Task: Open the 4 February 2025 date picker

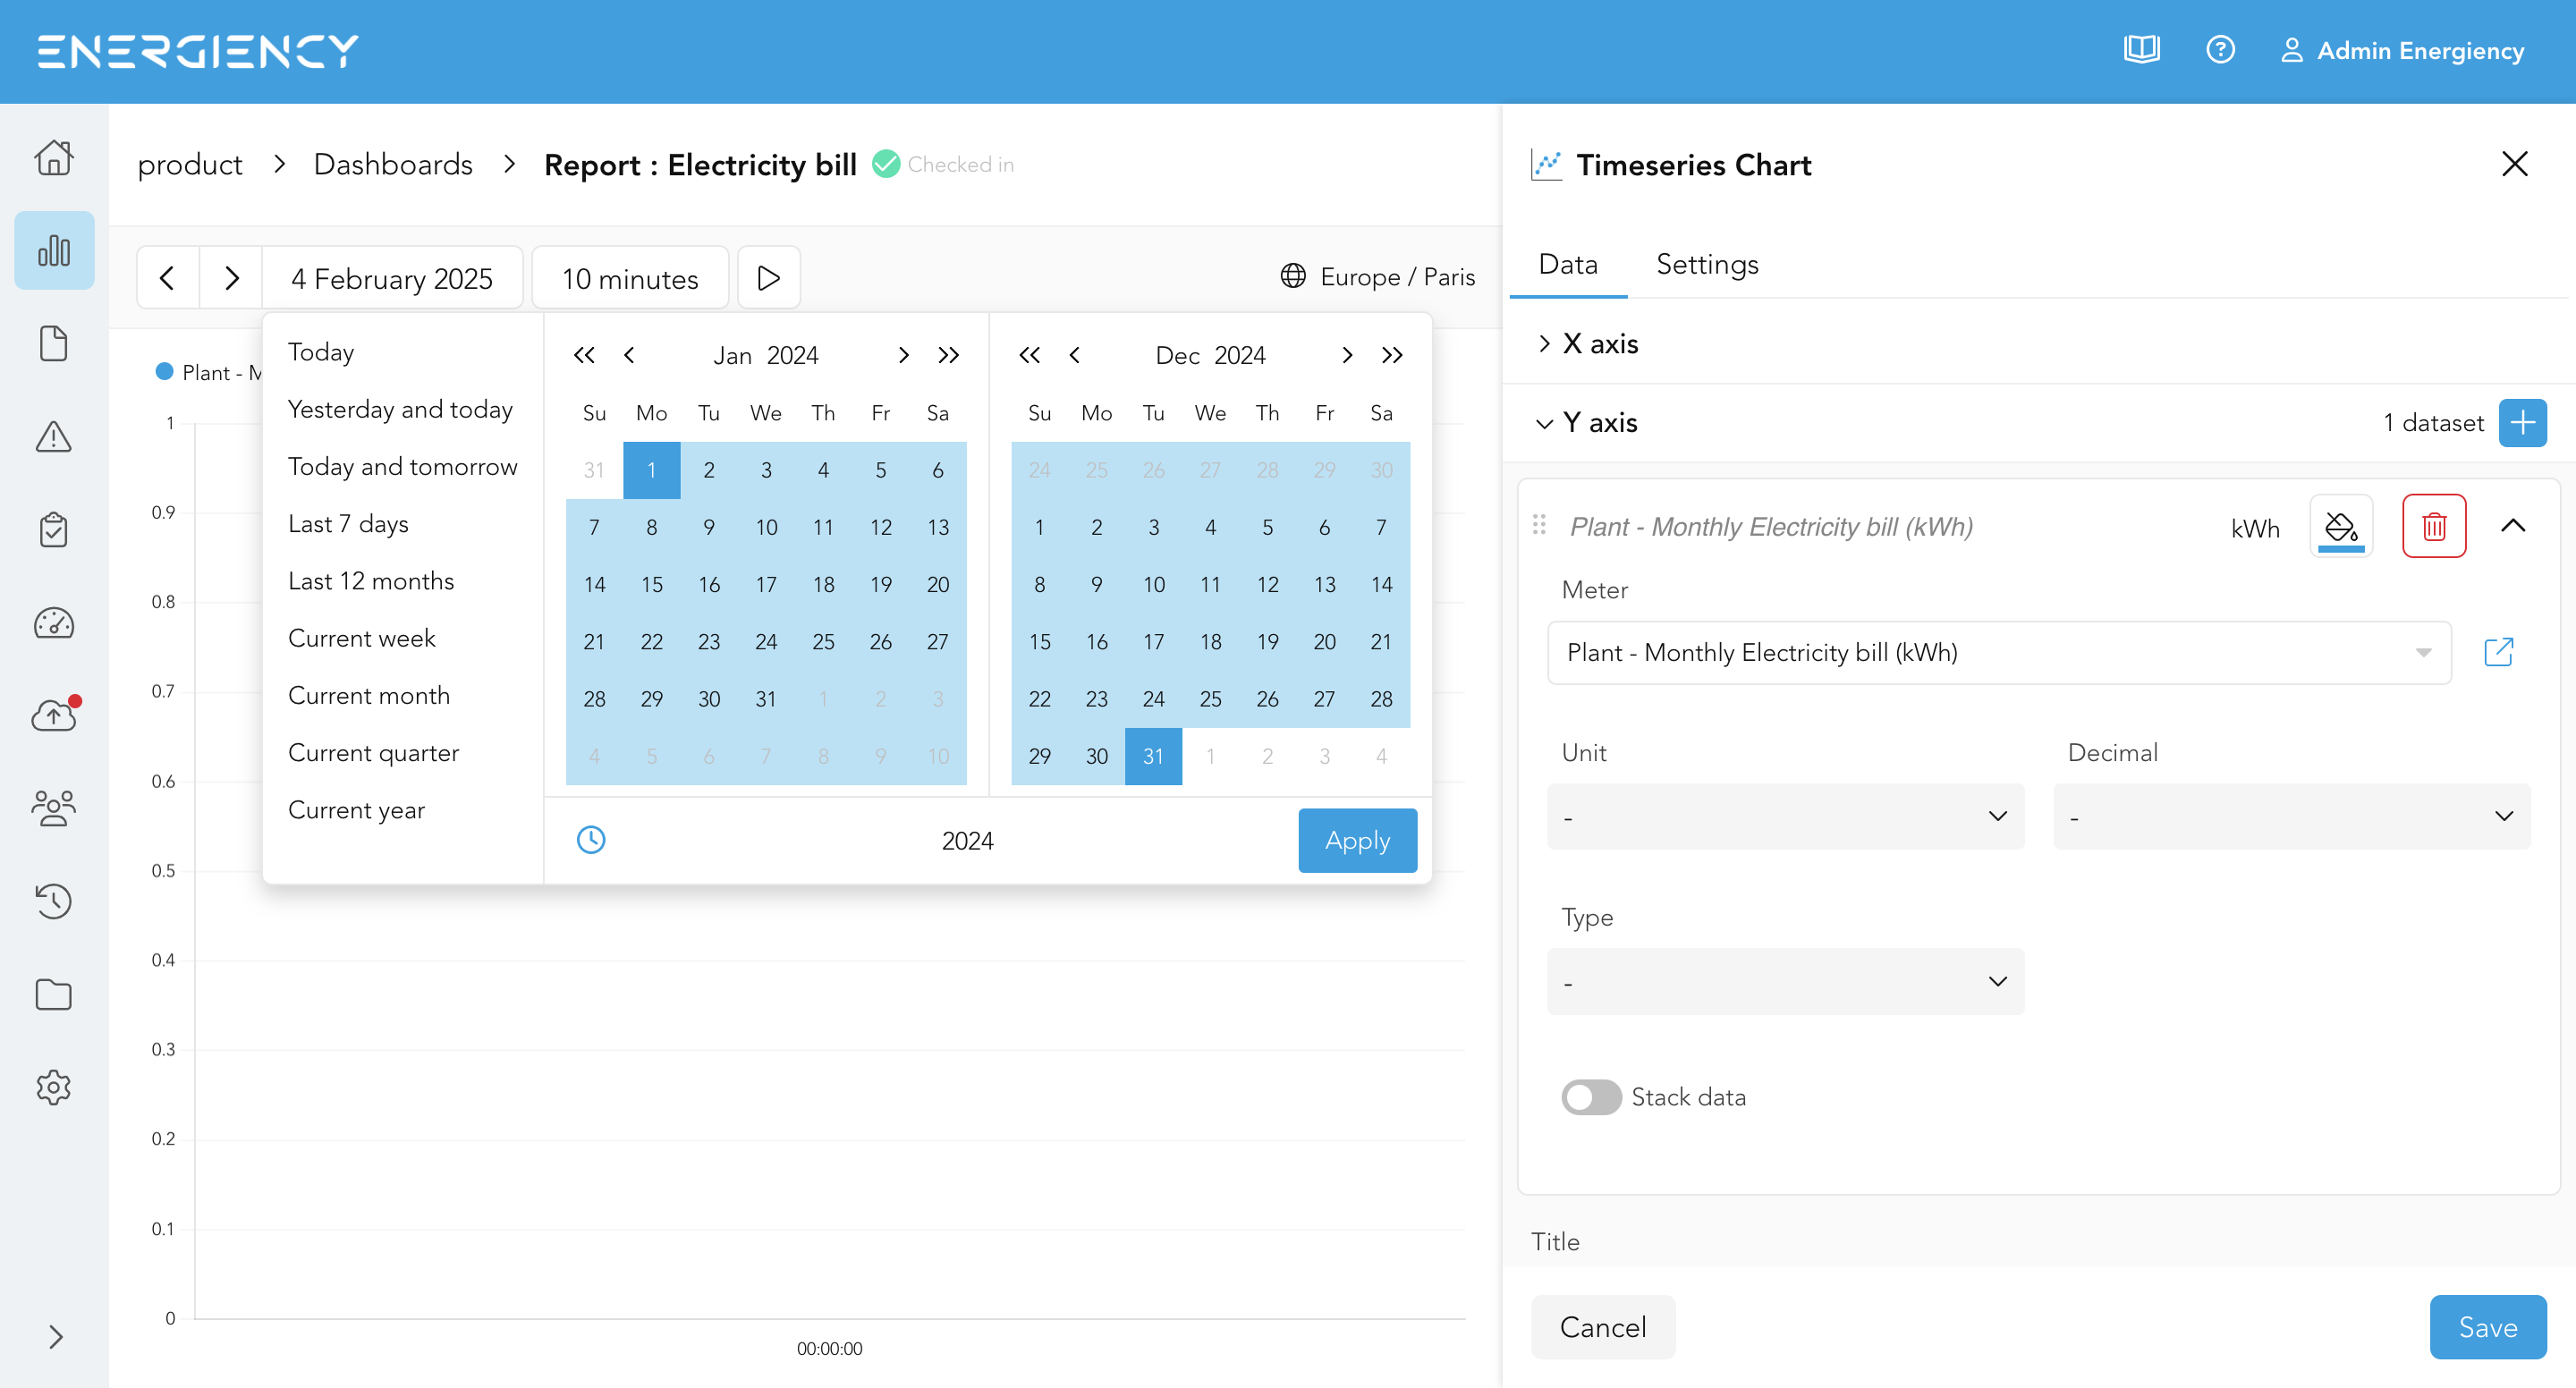Action: click(392, 278)
